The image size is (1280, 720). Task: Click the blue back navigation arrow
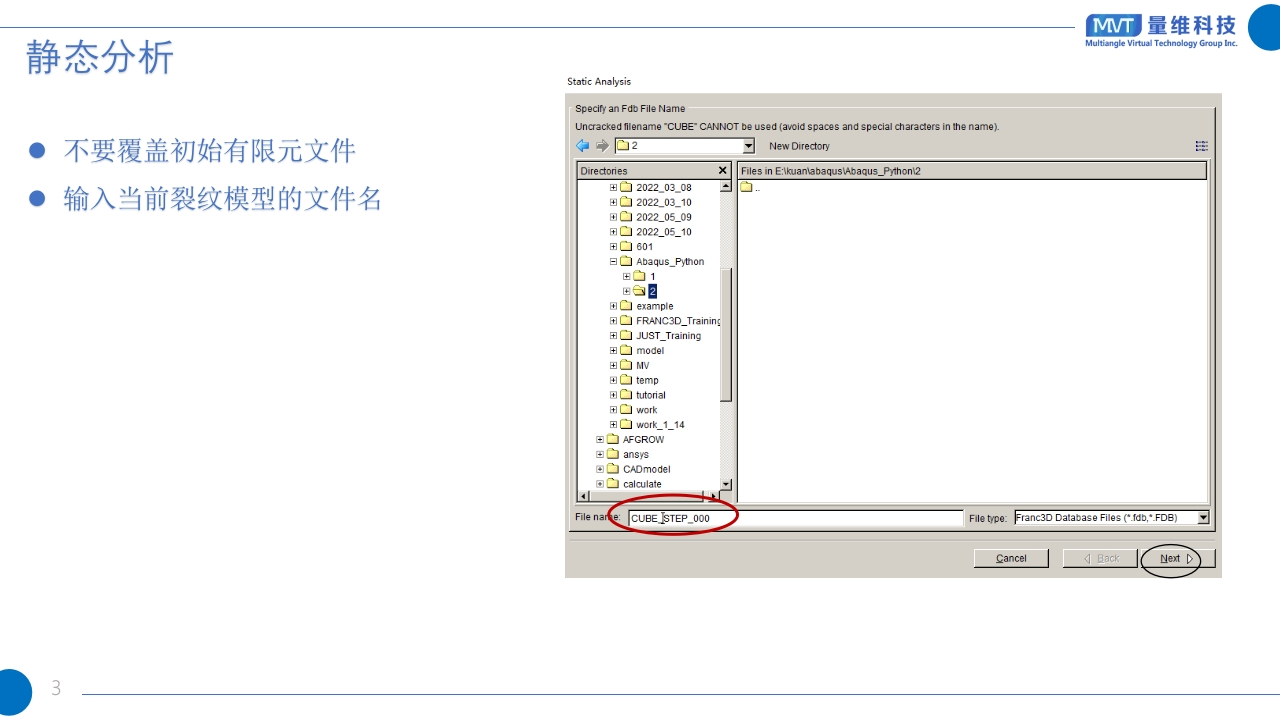pyautogui.click(x=583, y=146)
